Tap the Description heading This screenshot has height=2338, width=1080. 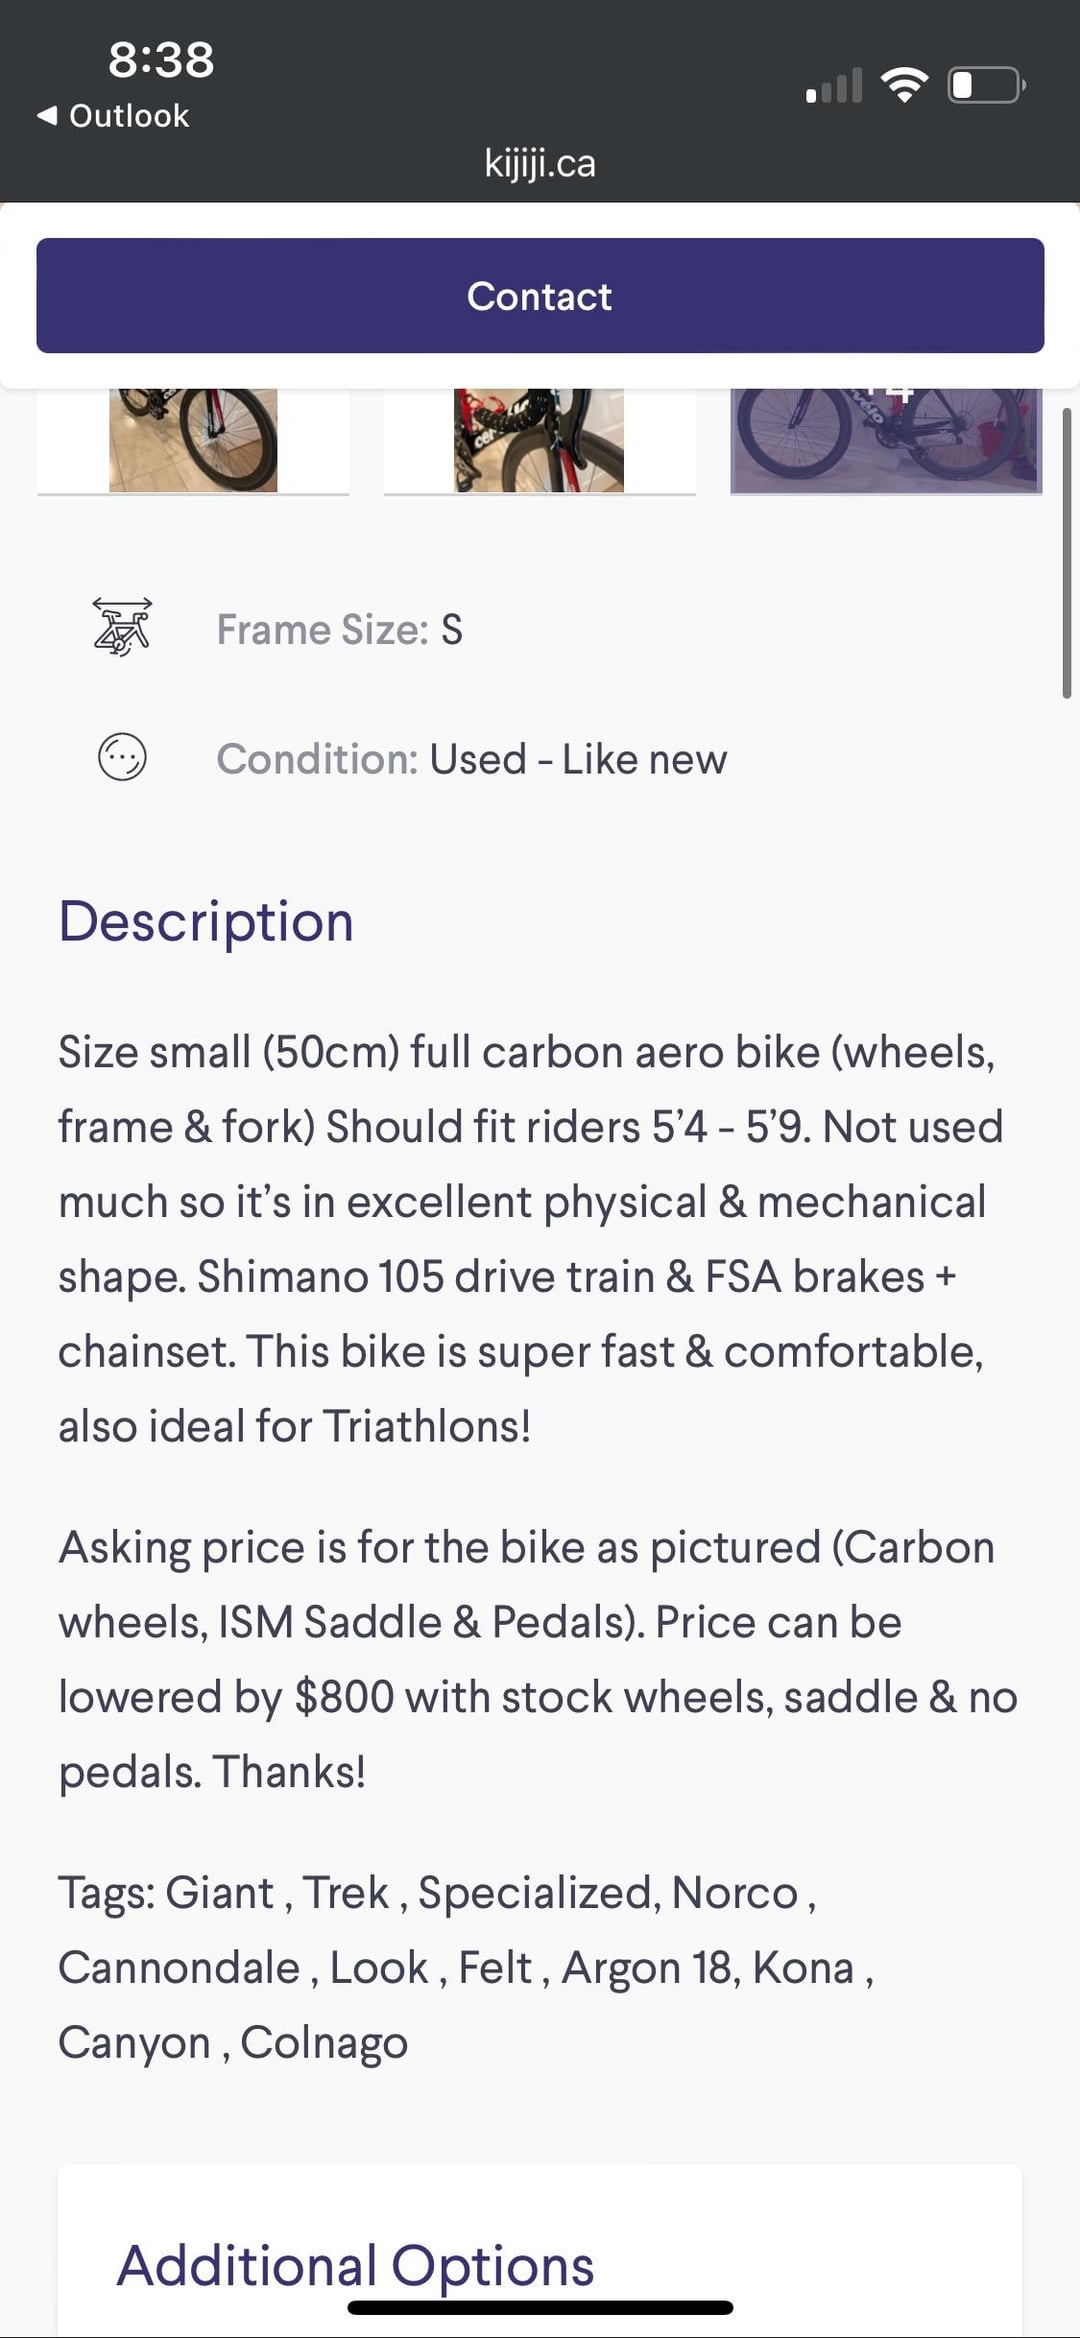click(206, 921)
